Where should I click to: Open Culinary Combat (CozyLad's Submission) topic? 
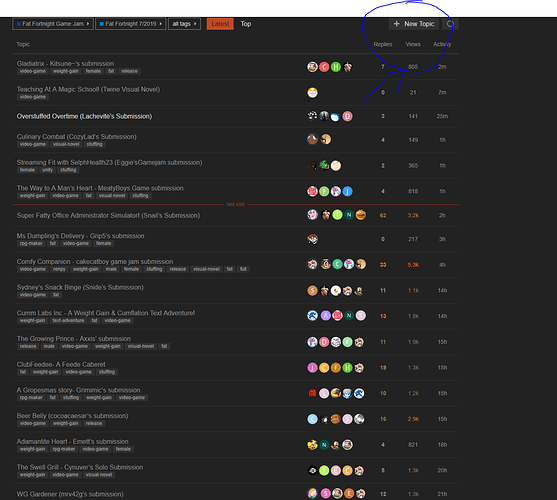(x=76, y=137)
